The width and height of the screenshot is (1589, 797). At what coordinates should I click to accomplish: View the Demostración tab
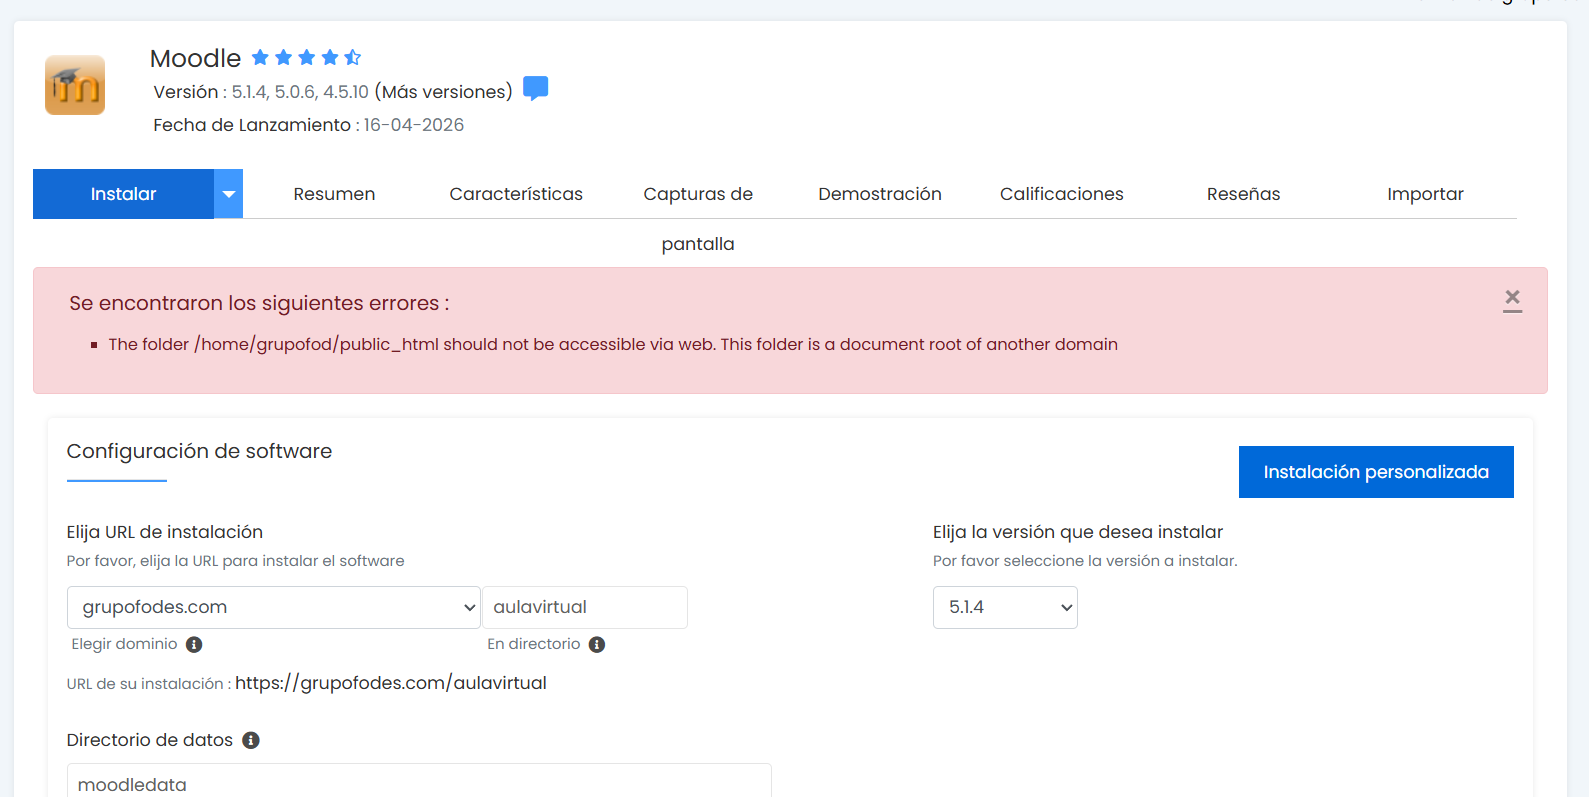coord(880,194)
